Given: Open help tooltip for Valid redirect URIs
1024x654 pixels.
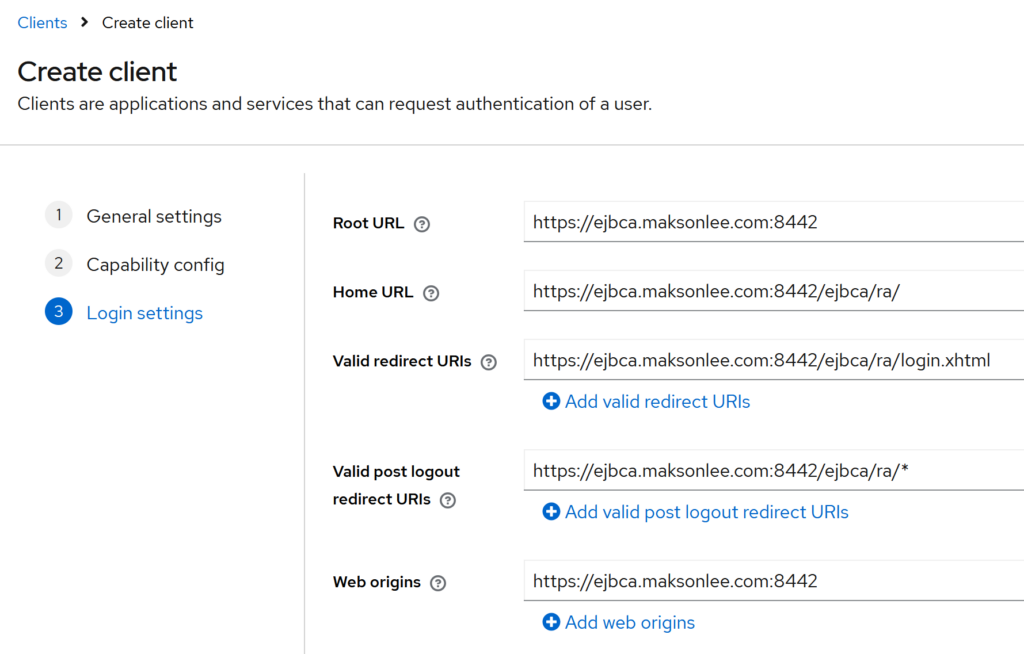Looking at the screenshot, I should tap(489, 362).
